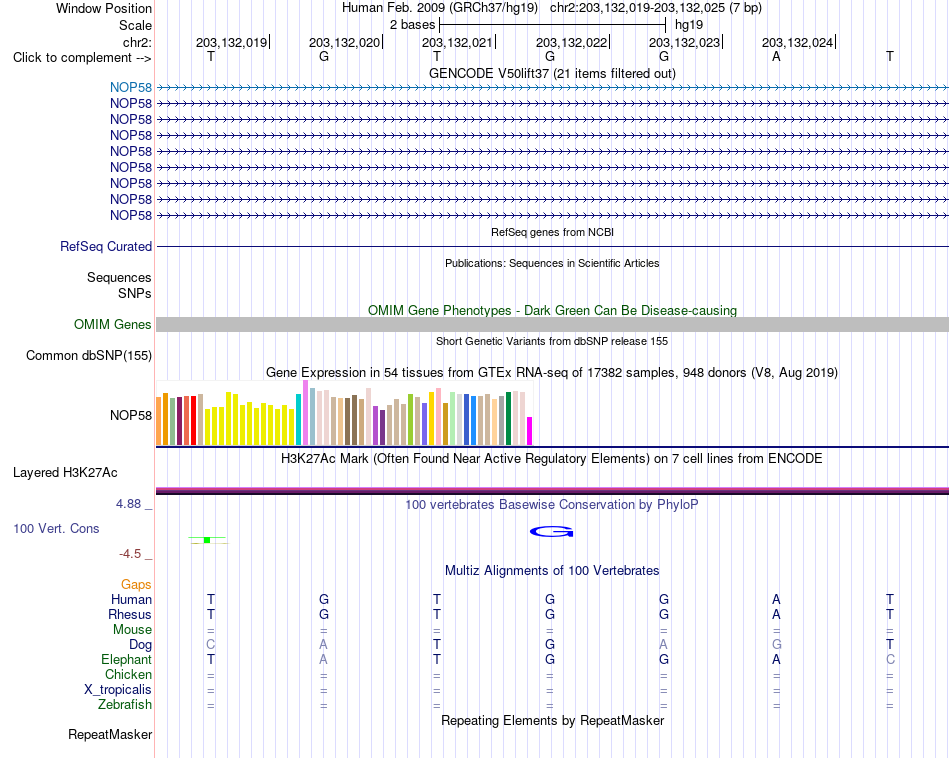
Task: Click the Layered H3K27Ac track label
Action: 65,473
